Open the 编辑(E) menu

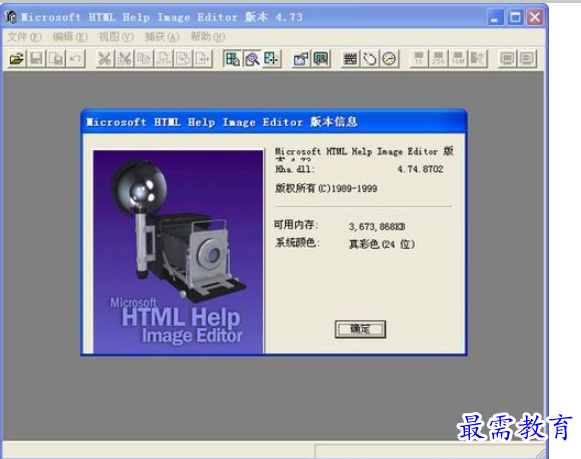(70, 37)
